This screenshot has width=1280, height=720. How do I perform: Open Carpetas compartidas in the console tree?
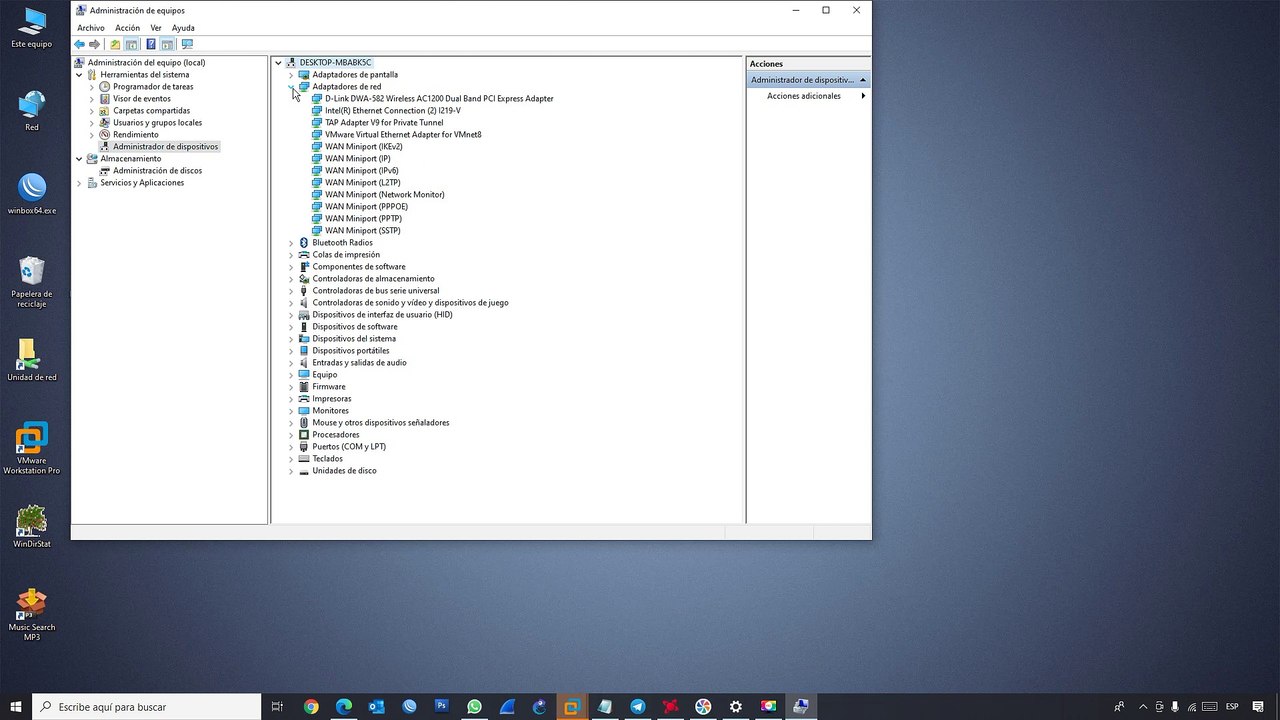click(x=151, y=111)
